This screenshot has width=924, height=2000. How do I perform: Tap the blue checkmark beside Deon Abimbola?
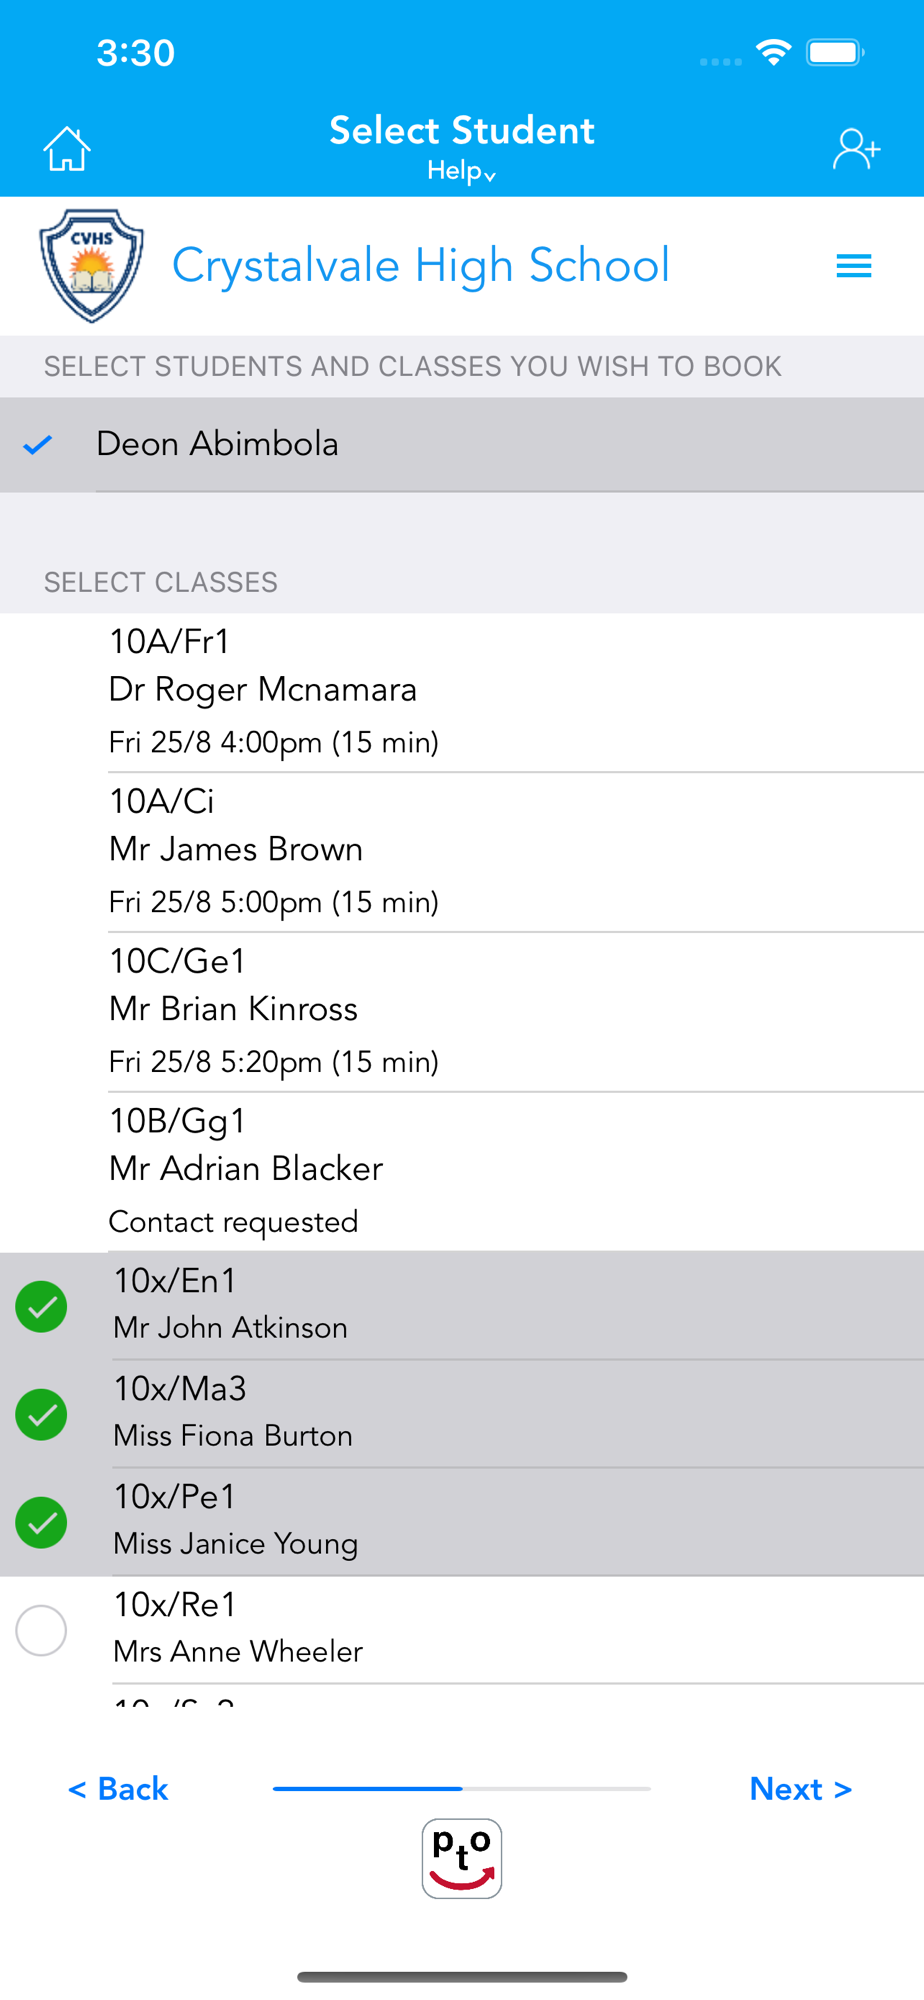point(38,445)
